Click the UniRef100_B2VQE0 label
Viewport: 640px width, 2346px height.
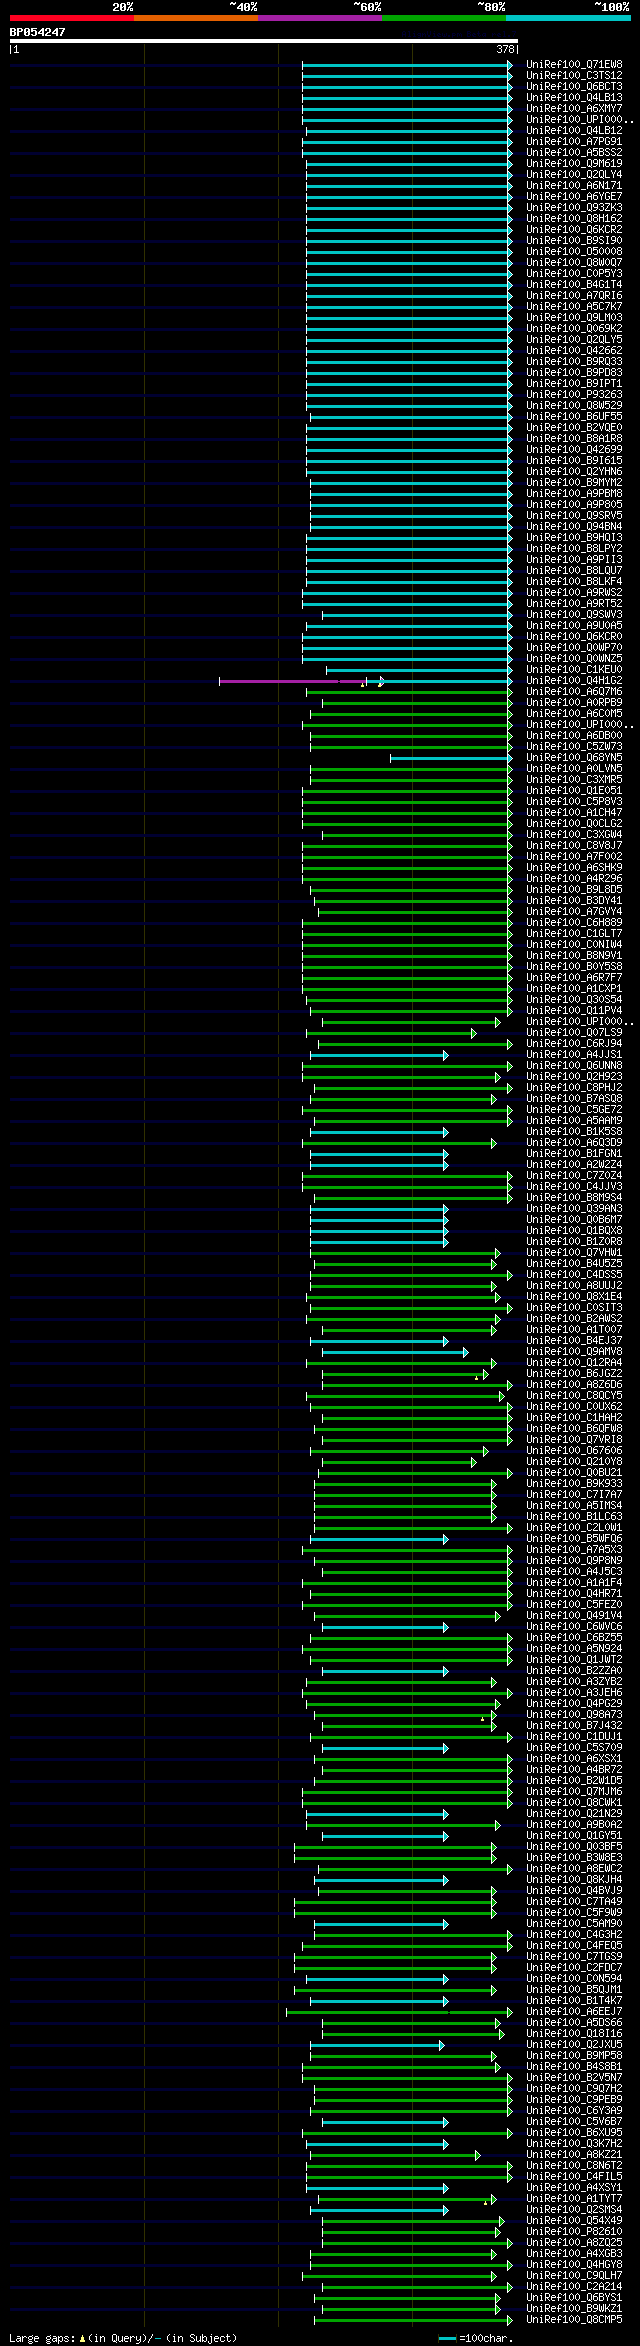tap(574, 427)
